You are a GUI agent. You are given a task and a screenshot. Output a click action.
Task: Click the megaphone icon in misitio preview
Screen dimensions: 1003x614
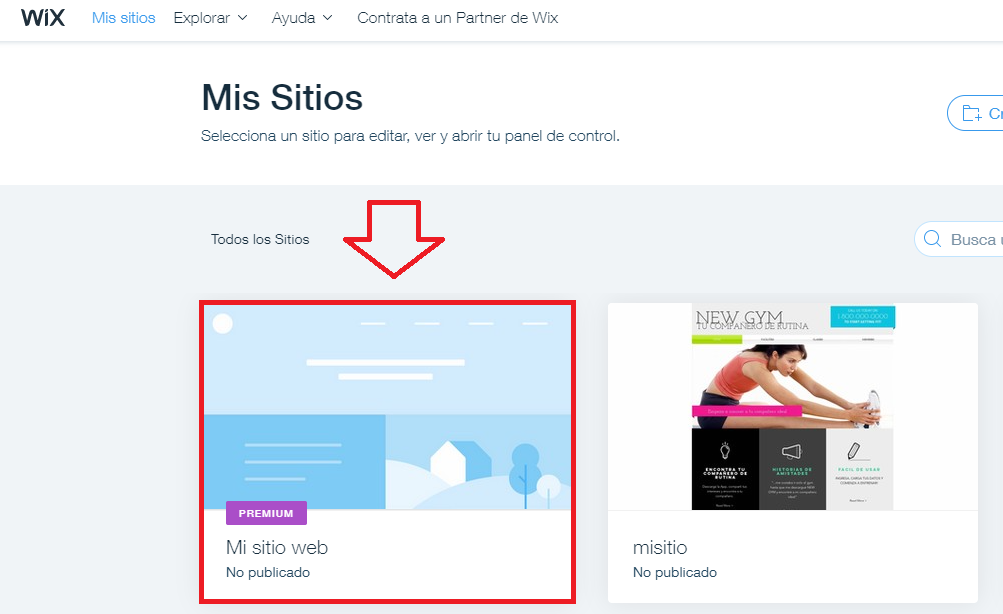pos(792,451)
